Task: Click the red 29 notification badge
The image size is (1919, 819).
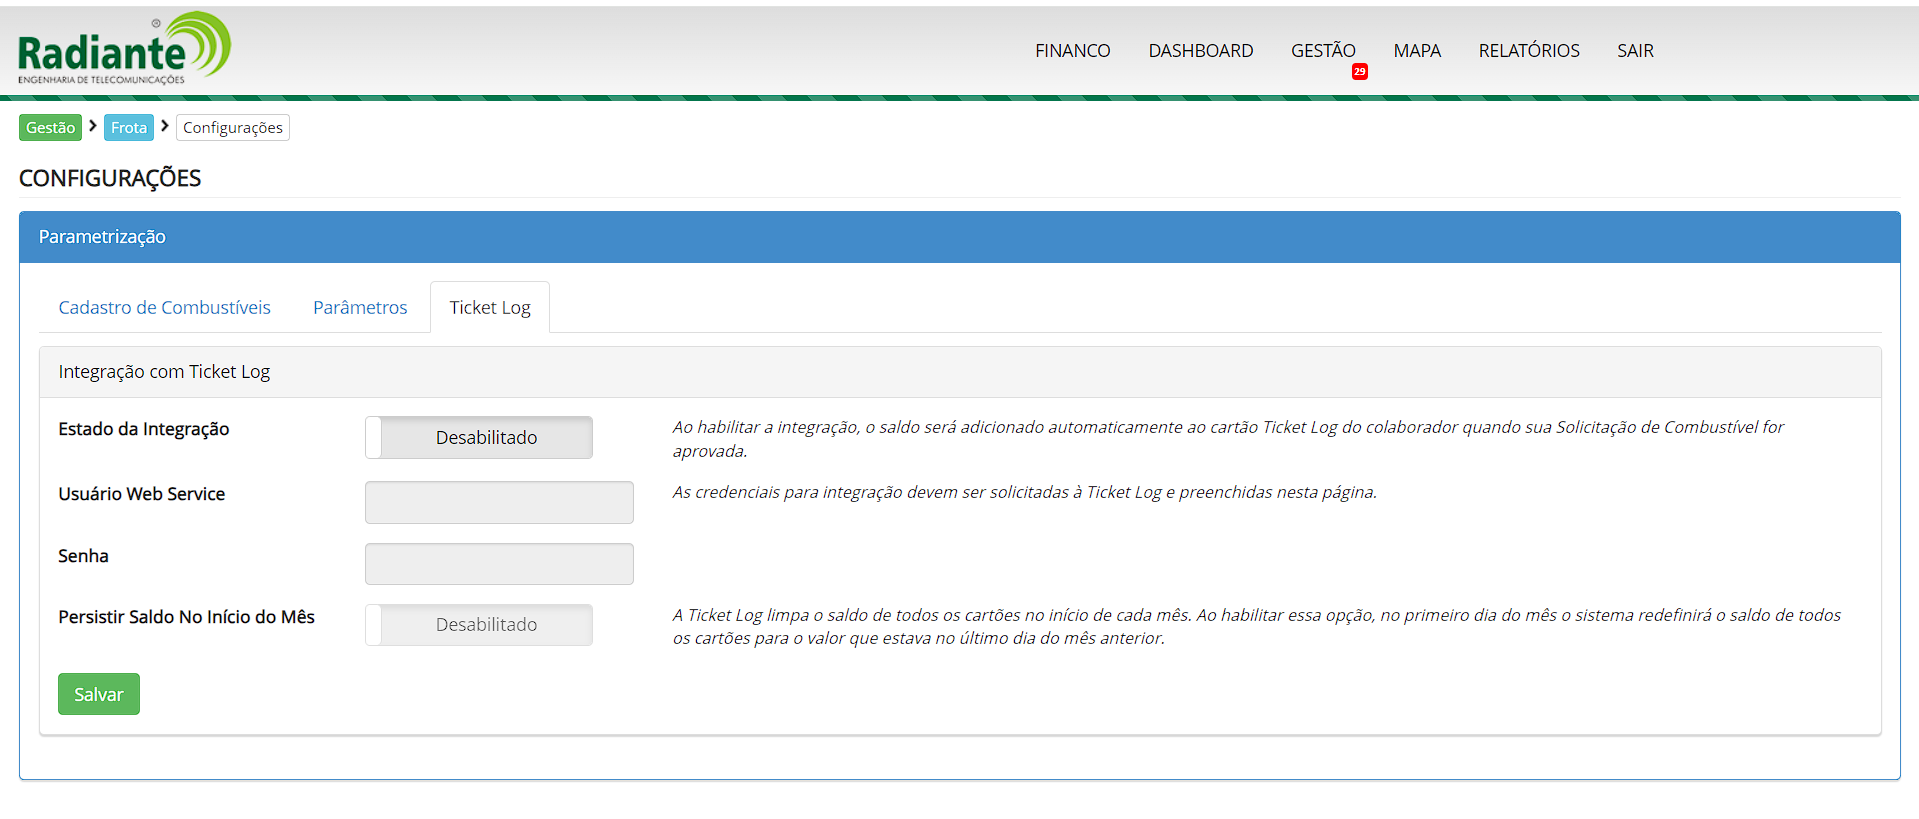Action: coord(1359,72)
